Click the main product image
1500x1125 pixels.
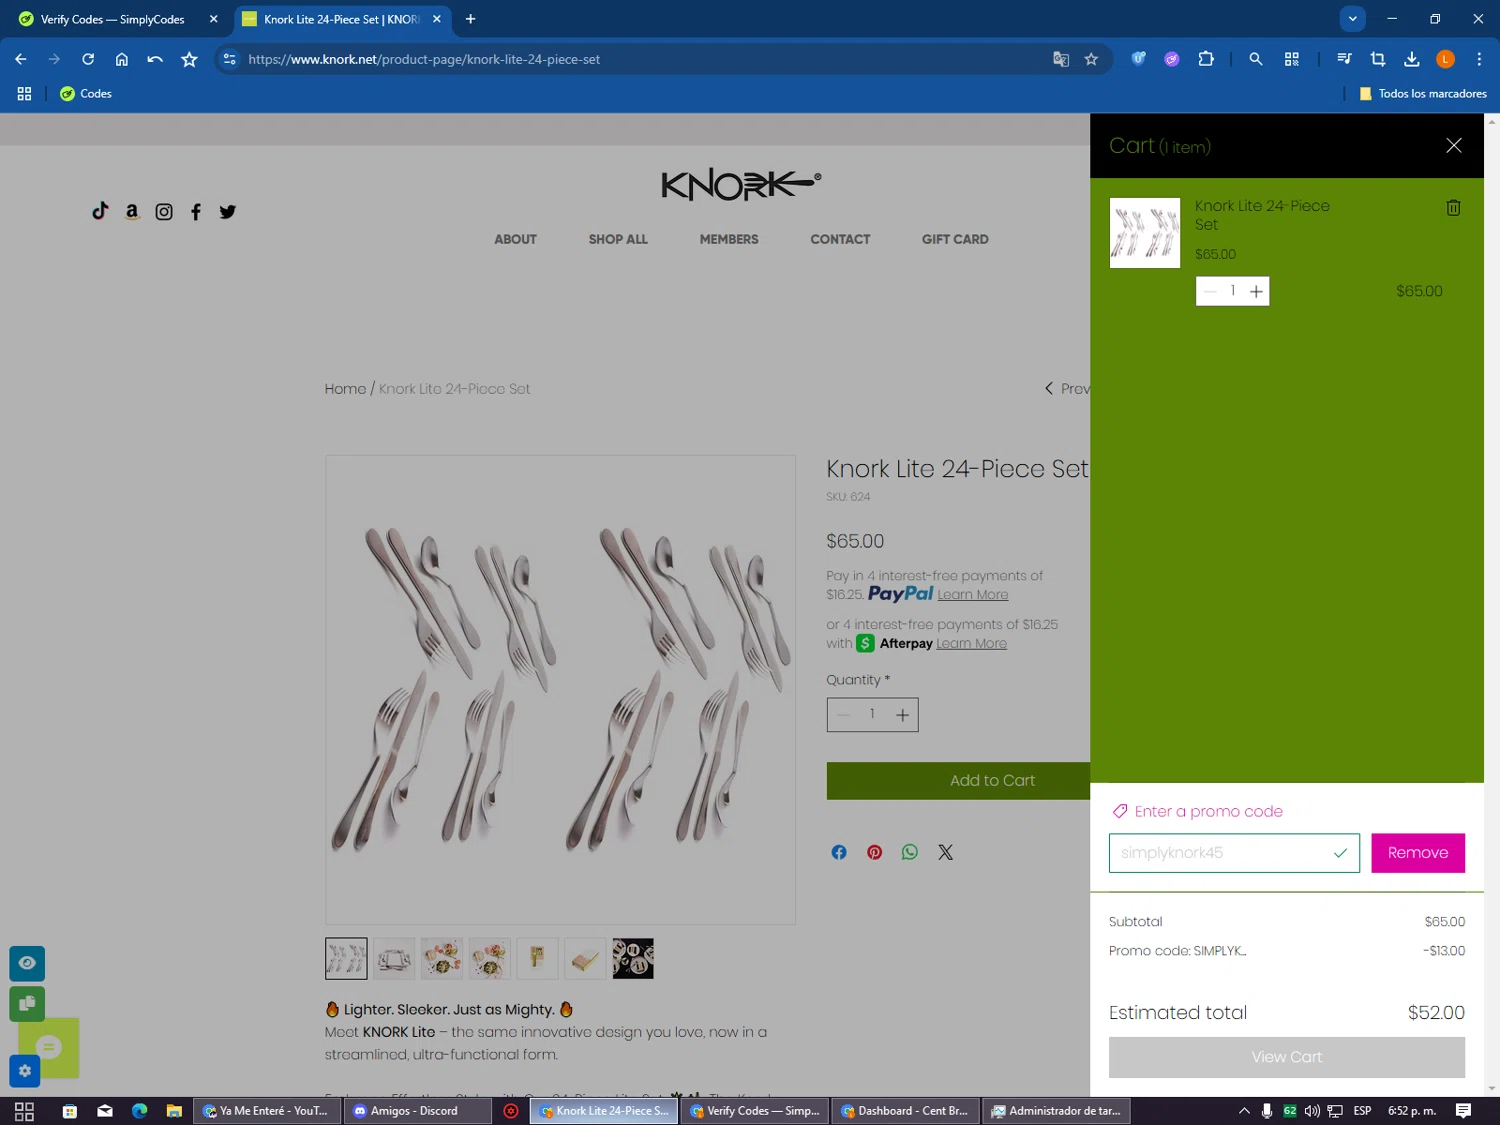560,690
